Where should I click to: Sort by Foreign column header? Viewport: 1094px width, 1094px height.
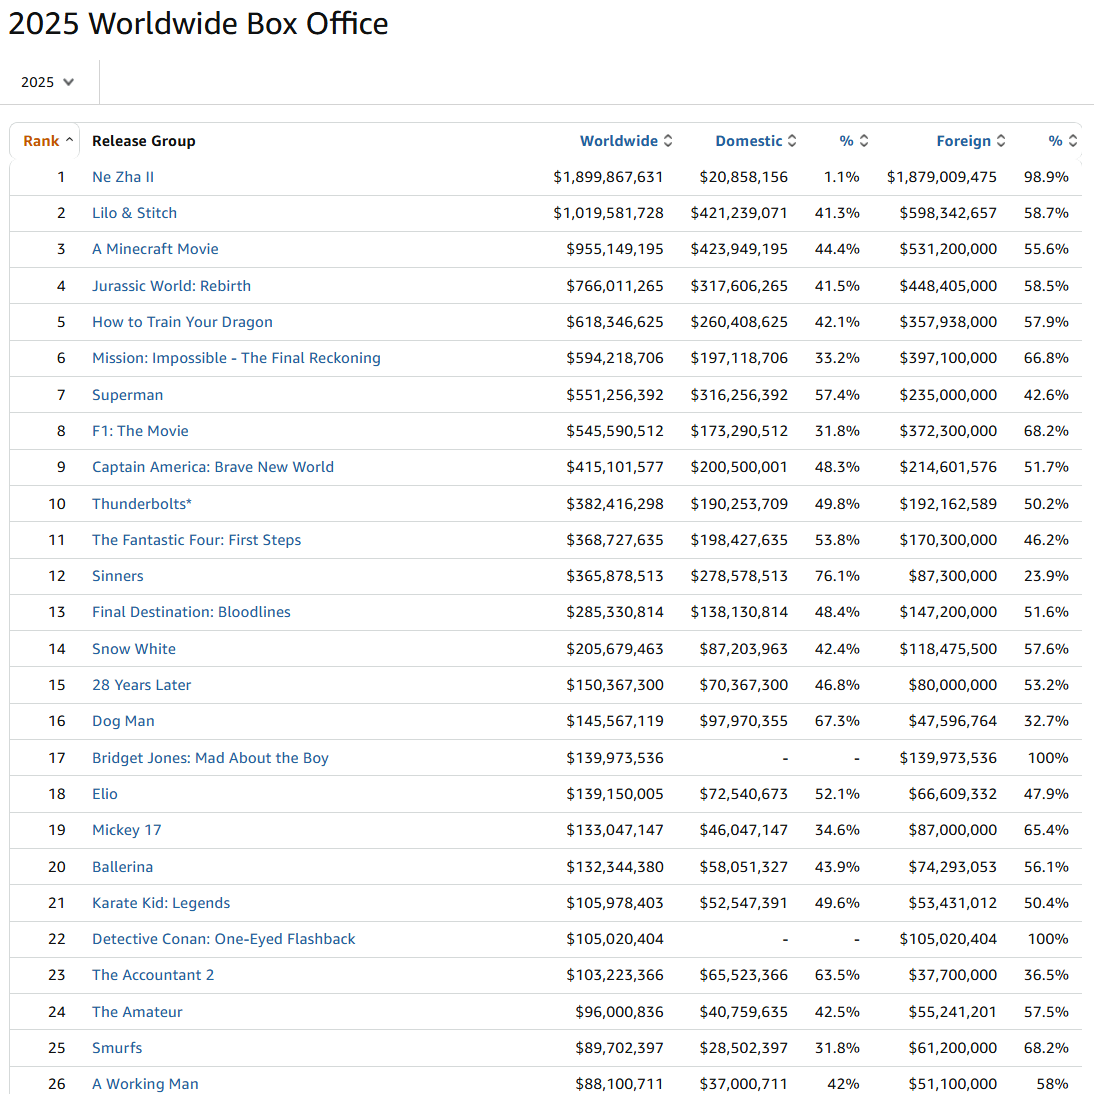click(971, 141)
